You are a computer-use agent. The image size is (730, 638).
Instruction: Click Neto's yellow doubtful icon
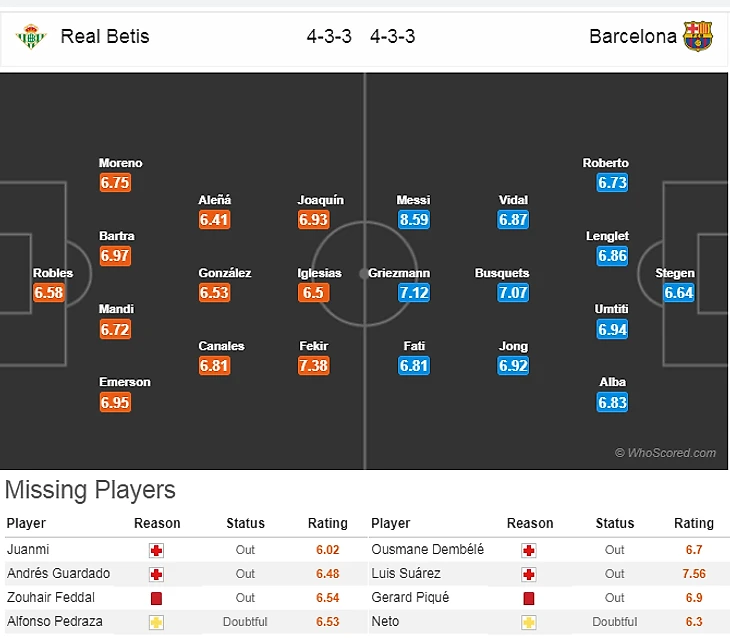tap(529, 622)
